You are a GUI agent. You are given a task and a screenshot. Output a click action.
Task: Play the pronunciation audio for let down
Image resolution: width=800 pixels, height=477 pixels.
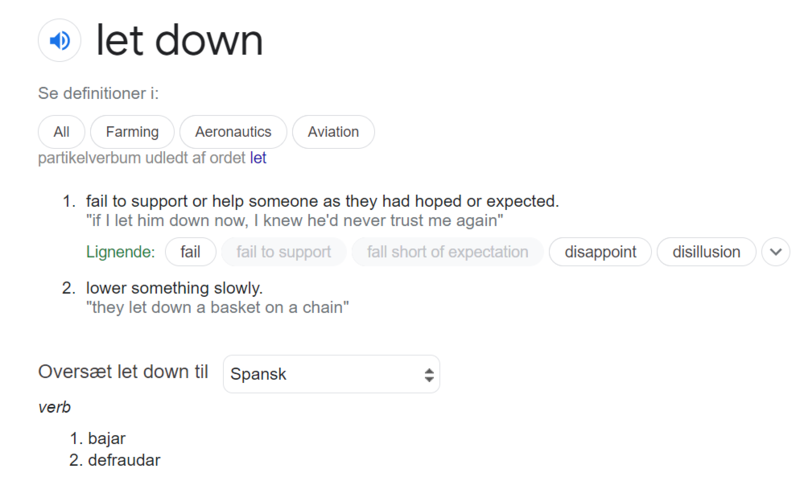[59, 41]
